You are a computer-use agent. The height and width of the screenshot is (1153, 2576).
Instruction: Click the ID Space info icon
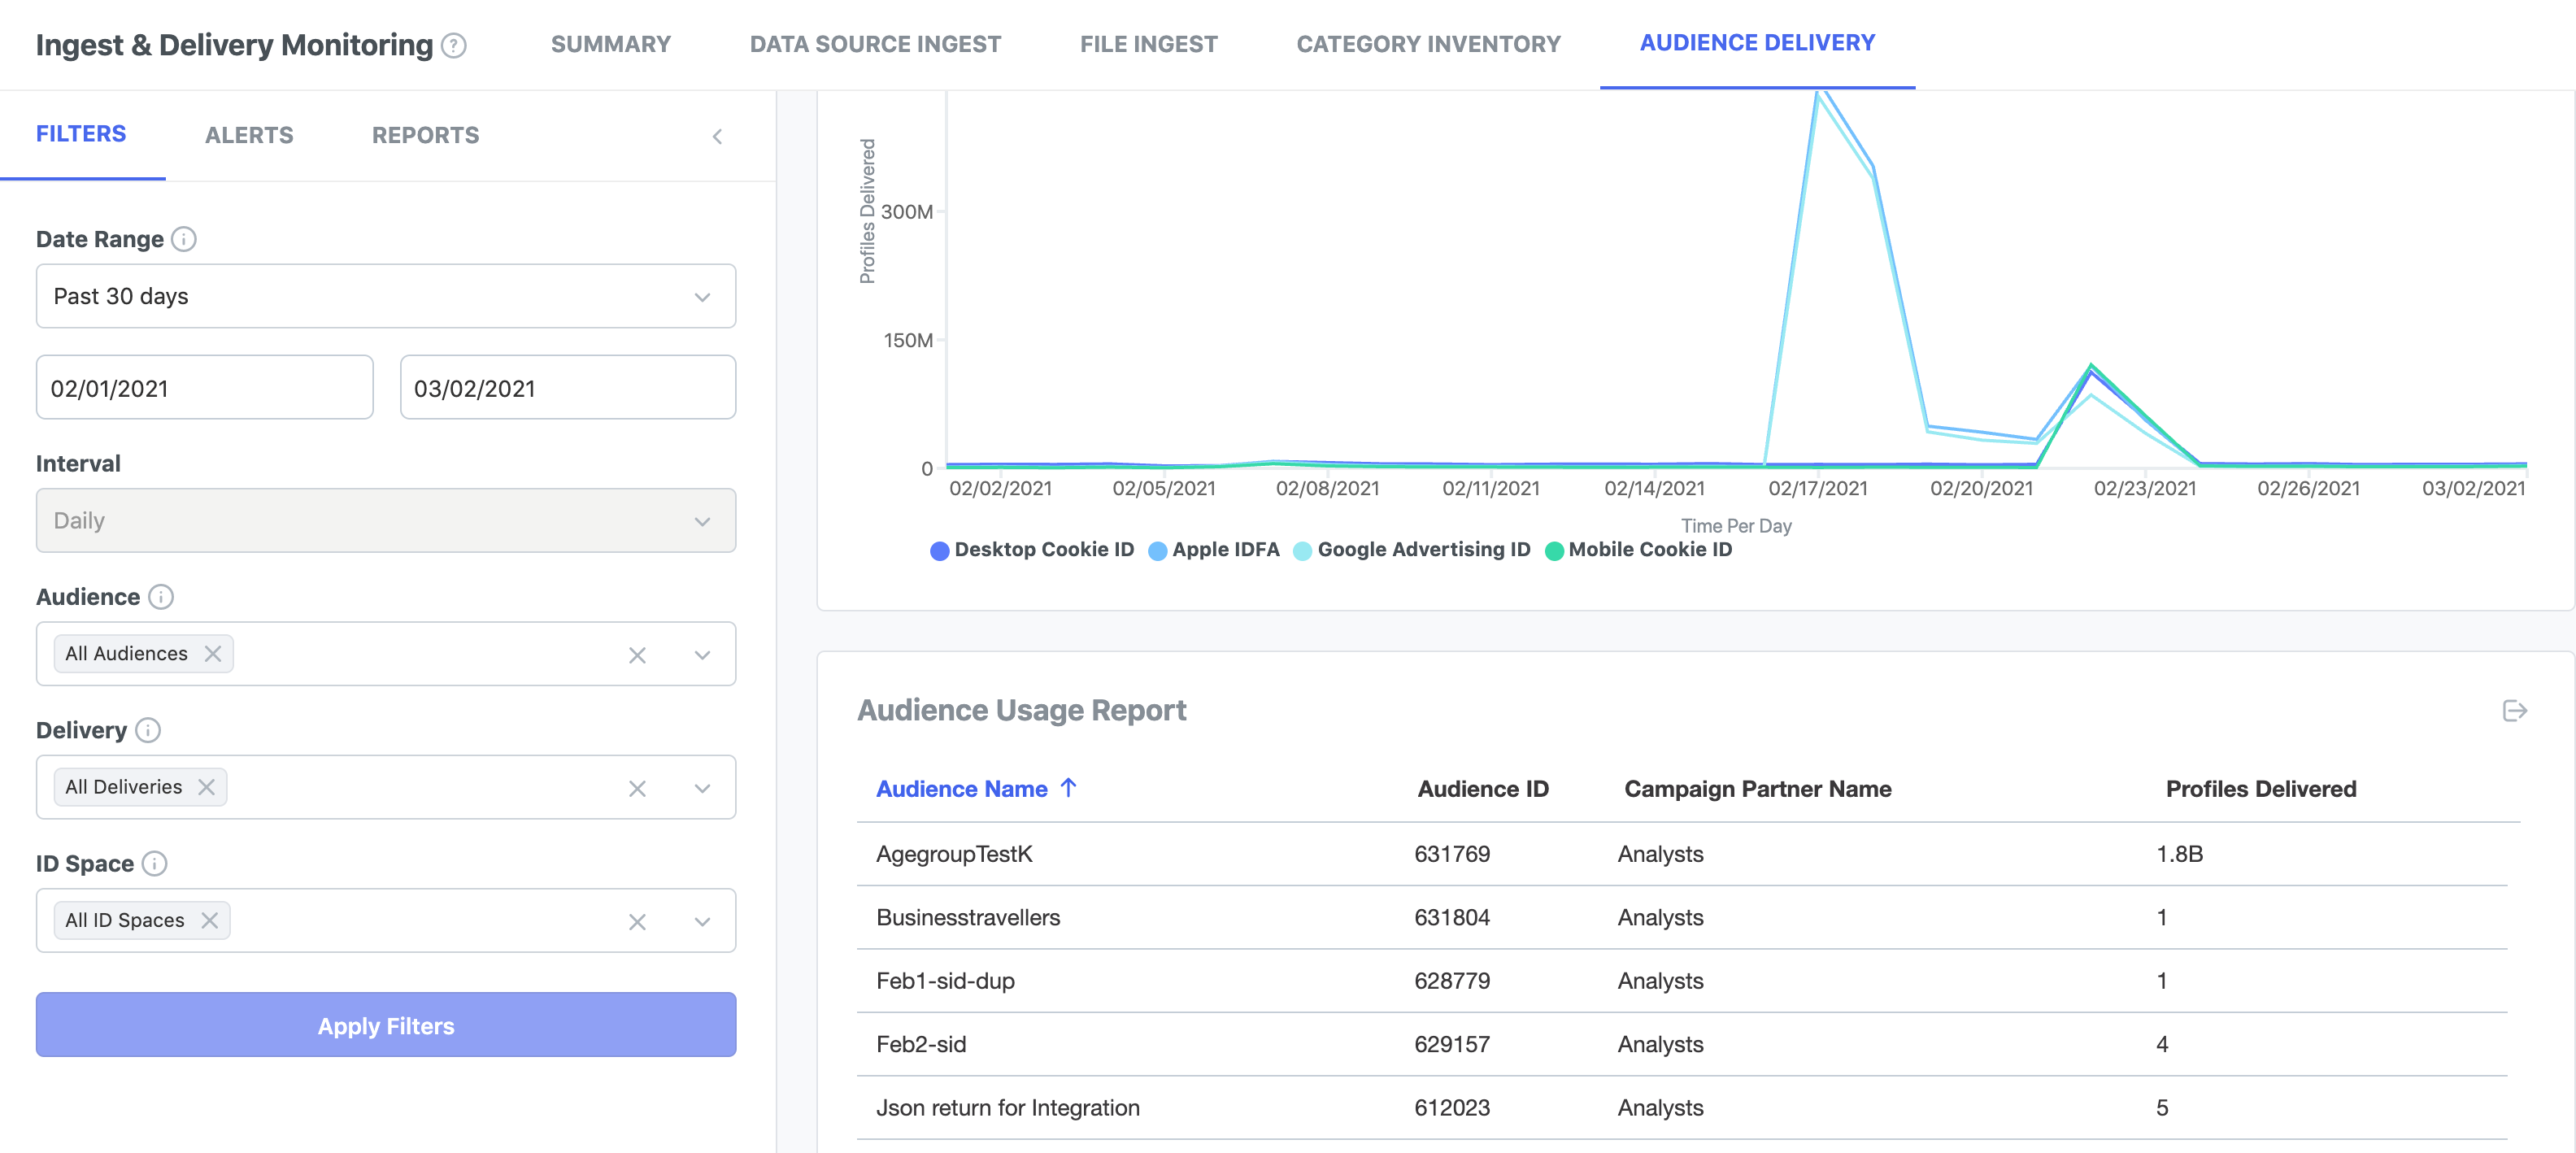(155, 863)
